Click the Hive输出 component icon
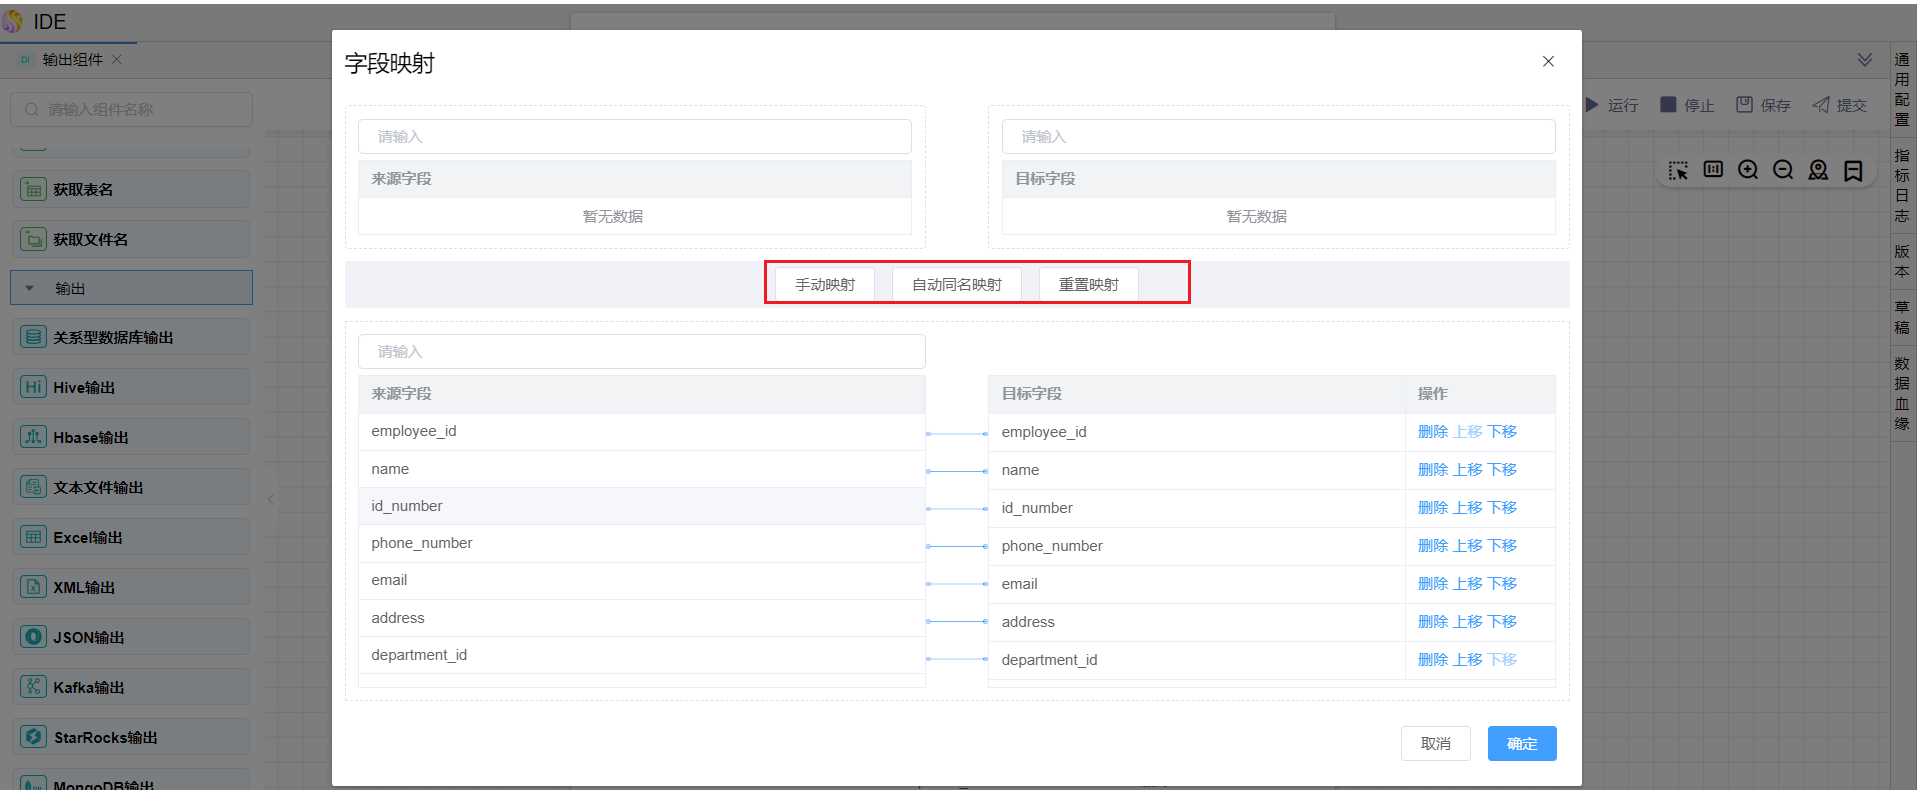Screen dimensions: 1917x790 pos(33,387)
